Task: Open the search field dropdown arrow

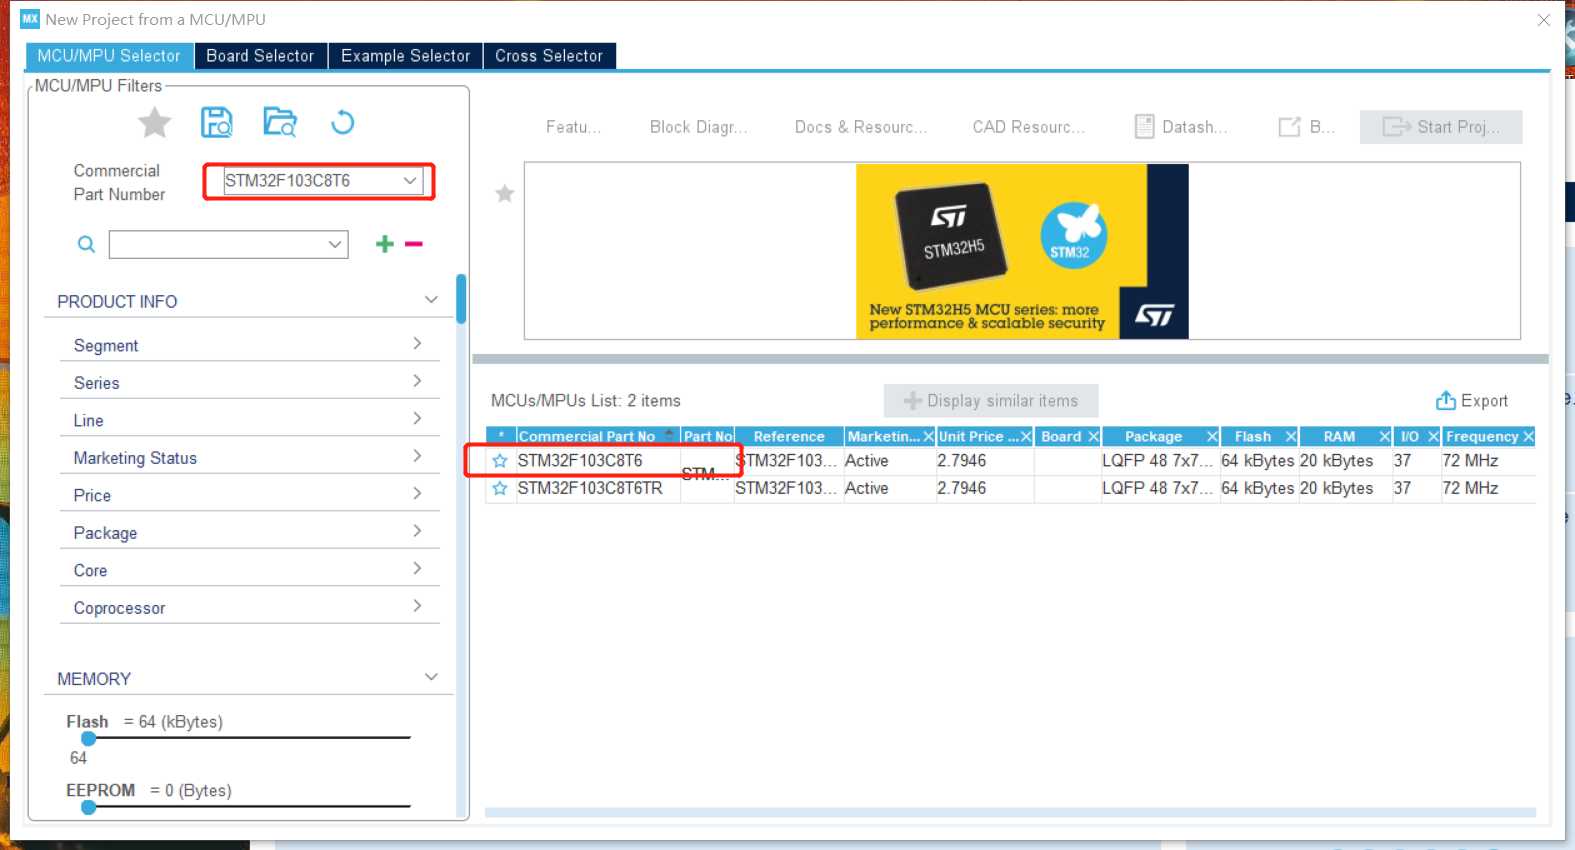Action: tap(335, 244)
